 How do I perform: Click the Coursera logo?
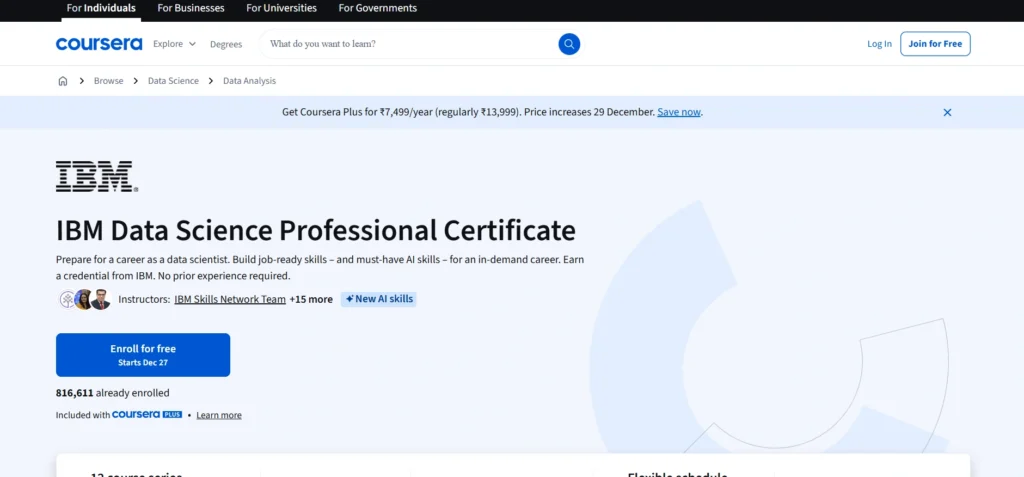(x=99, y=44)
